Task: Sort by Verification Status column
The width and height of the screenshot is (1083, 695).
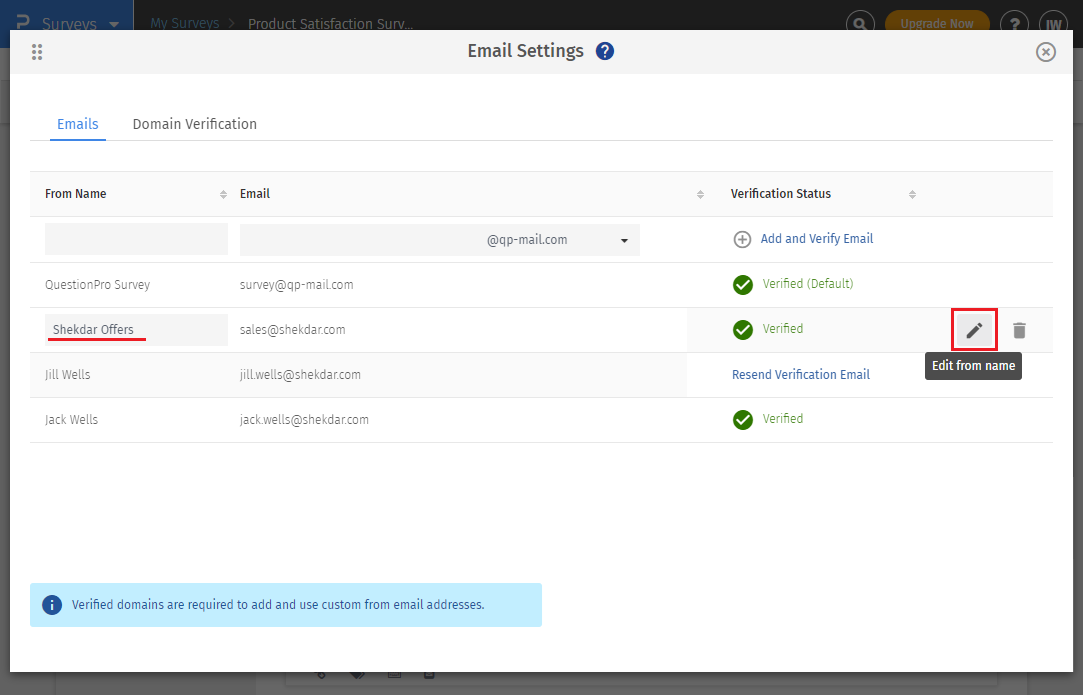Action: coord(912,194)
